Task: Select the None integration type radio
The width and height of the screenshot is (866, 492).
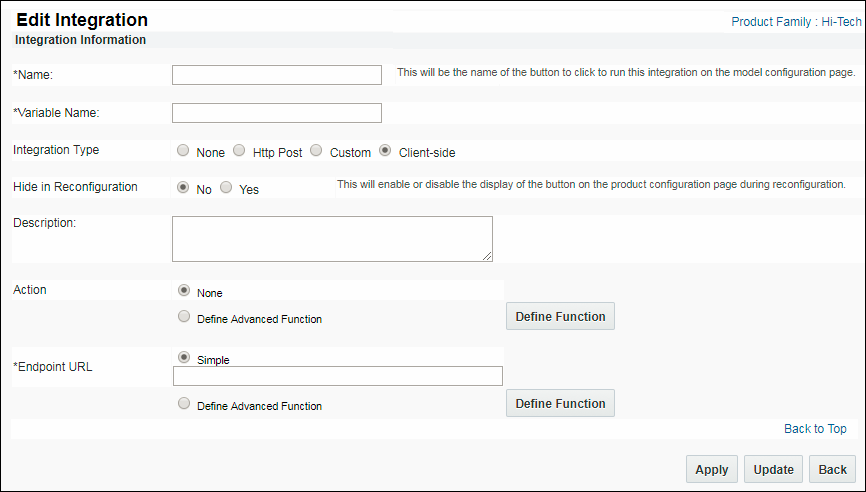Action: [183, 150]
